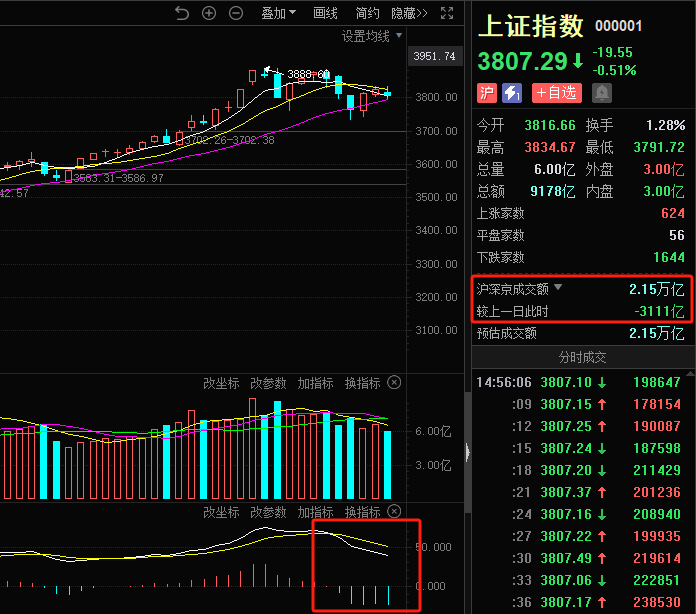Click the gray alert bell icon
This screenshot has width=696, height=614.
(x=602, y=93)
